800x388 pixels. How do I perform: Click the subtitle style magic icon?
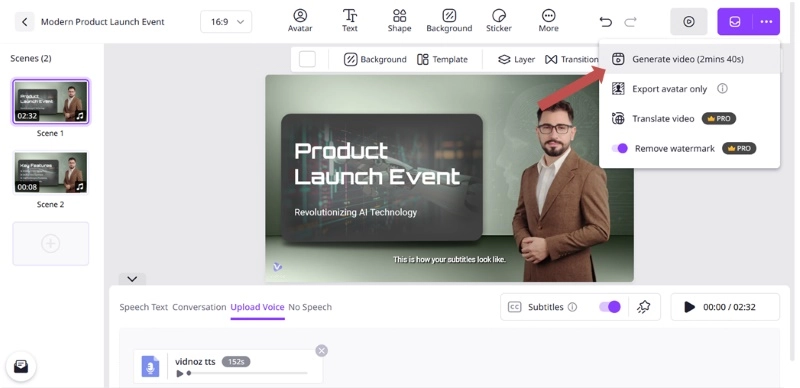[644, 307]
